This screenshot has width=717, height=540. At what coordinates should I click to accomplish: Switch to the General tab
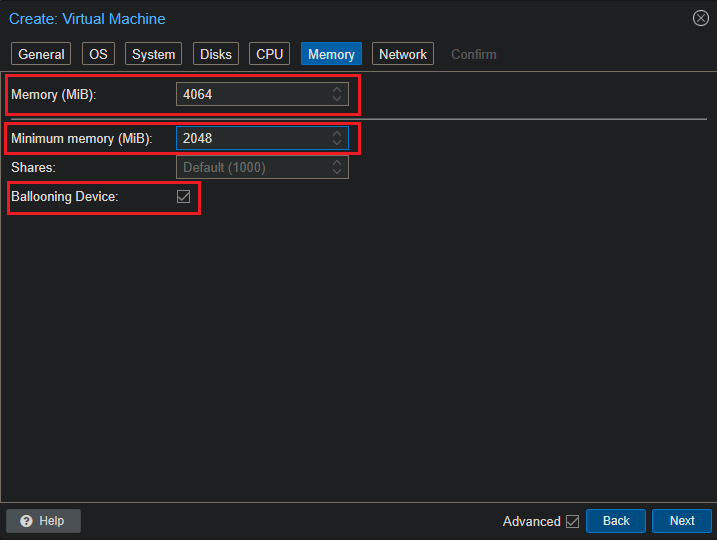coord(41,54)
